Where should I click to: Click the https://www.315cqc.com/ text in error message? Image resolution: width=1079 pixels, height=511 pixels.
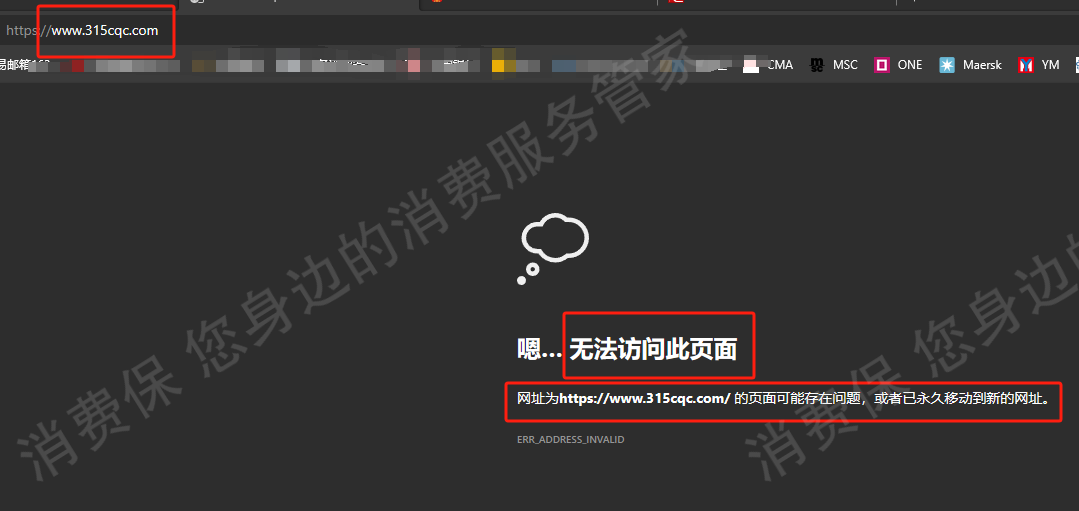pyautogui.click(x=645, y=398)
